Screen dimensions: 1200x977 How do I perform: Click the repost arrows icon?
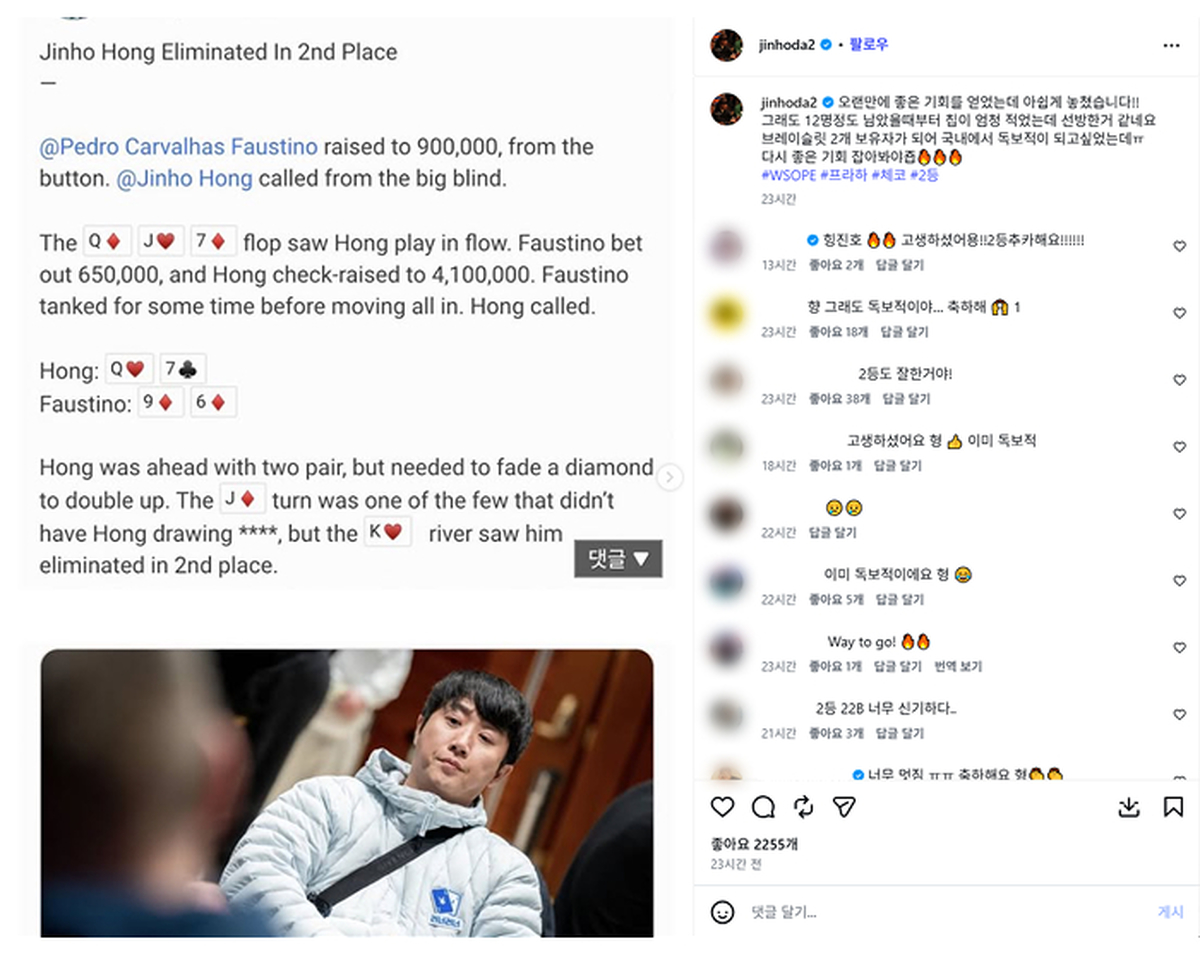(803, 807)
